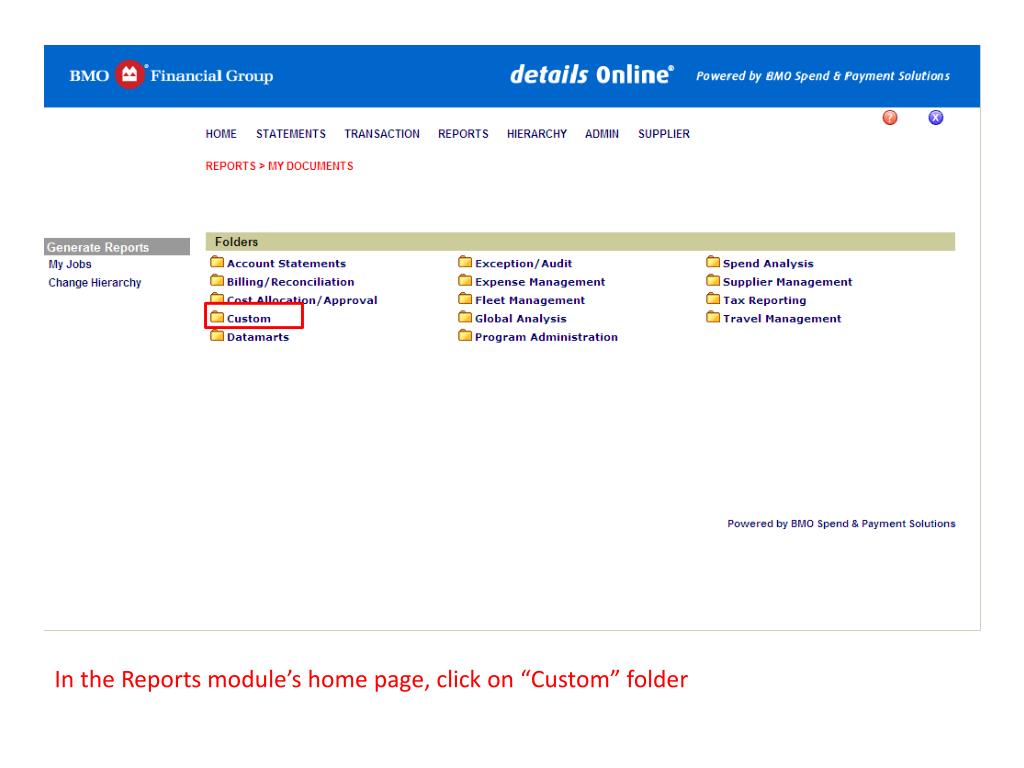Click the Datamarts folder icon
The height and width of the screenshot is (768, 1024).
click(x=217, y=336)
